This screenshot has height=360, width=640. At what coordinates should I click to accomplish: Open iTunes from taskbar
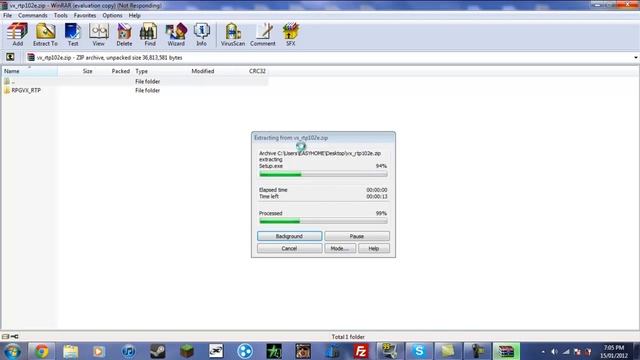pyautogui.click(x=129, y=351)
